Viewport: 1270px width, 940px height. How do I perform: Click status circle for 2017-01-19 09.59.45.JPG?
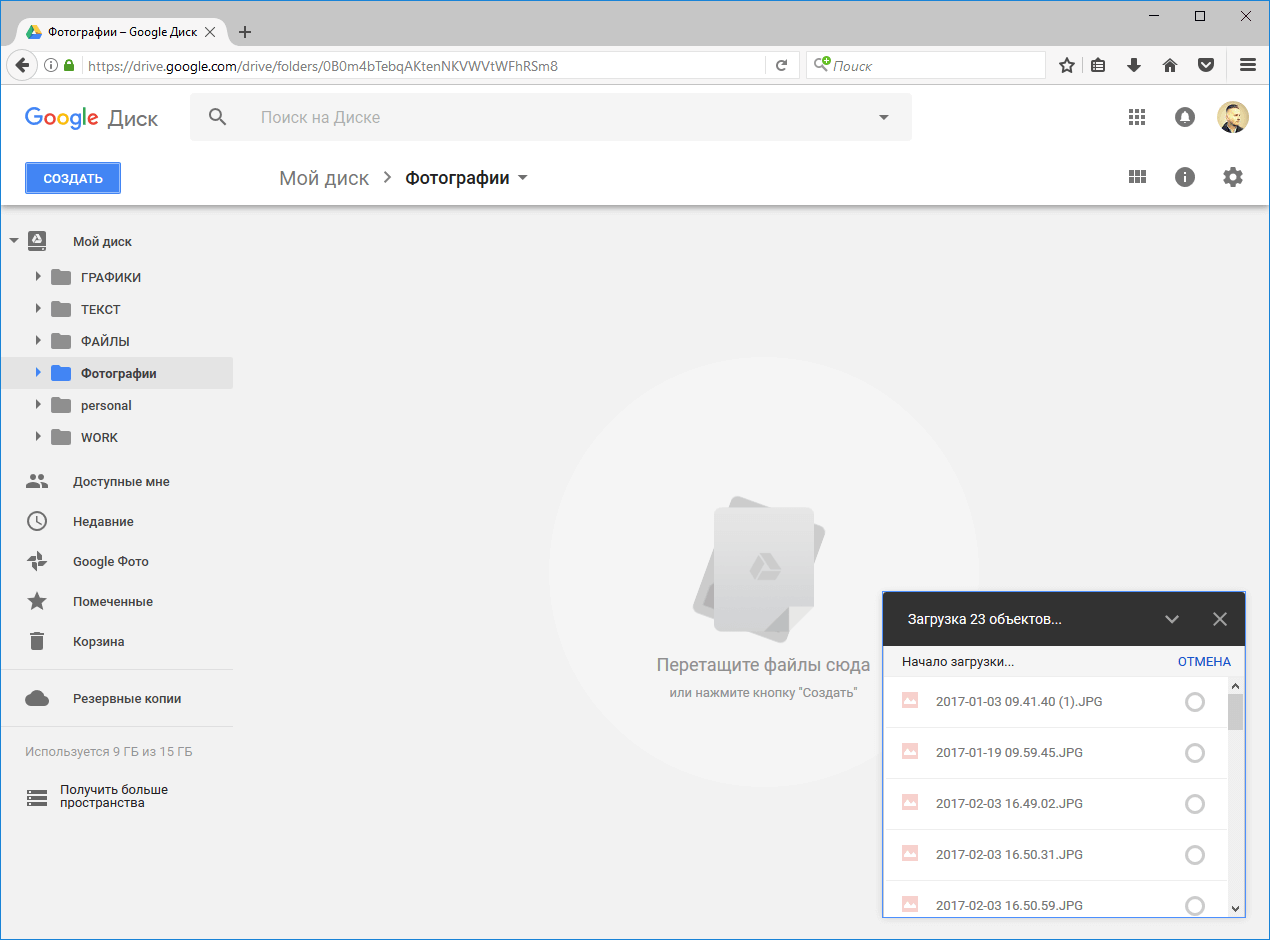[1194, 753]
